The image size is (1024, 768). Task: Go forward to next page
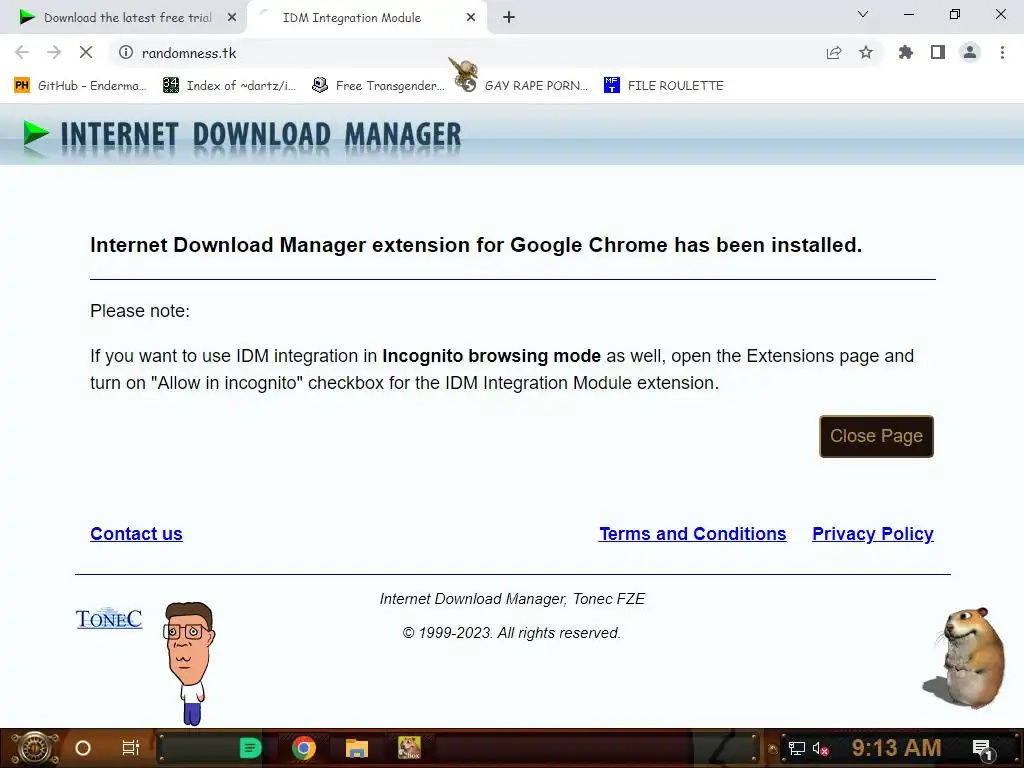pyautogui.click(x=54, y=52)
